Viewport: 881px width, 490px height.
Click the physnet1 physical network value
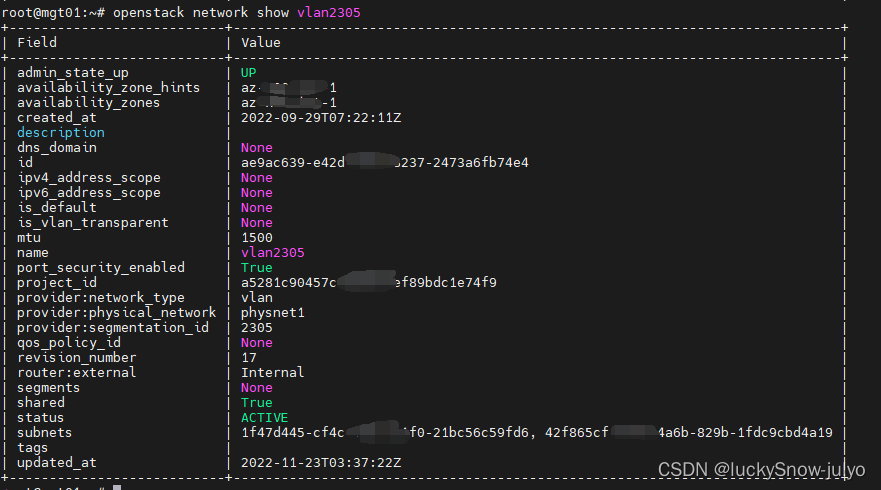point(273,313)
